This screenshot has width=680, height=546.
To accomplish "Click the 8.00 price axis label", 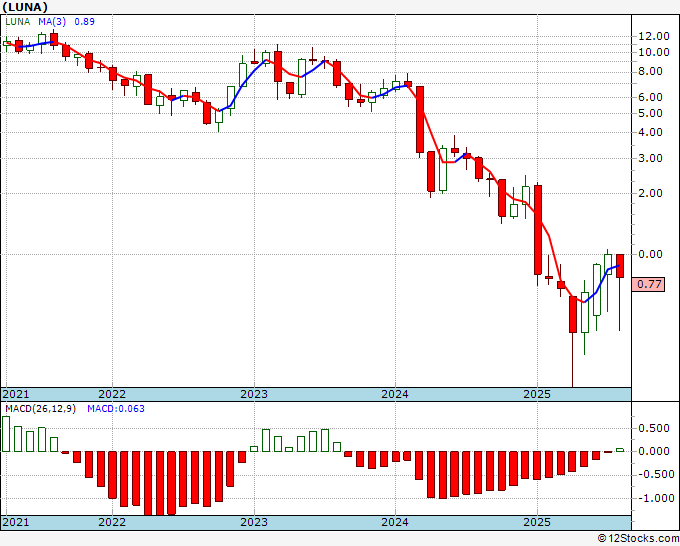I will pyautogui.click(x=650, y=72).
